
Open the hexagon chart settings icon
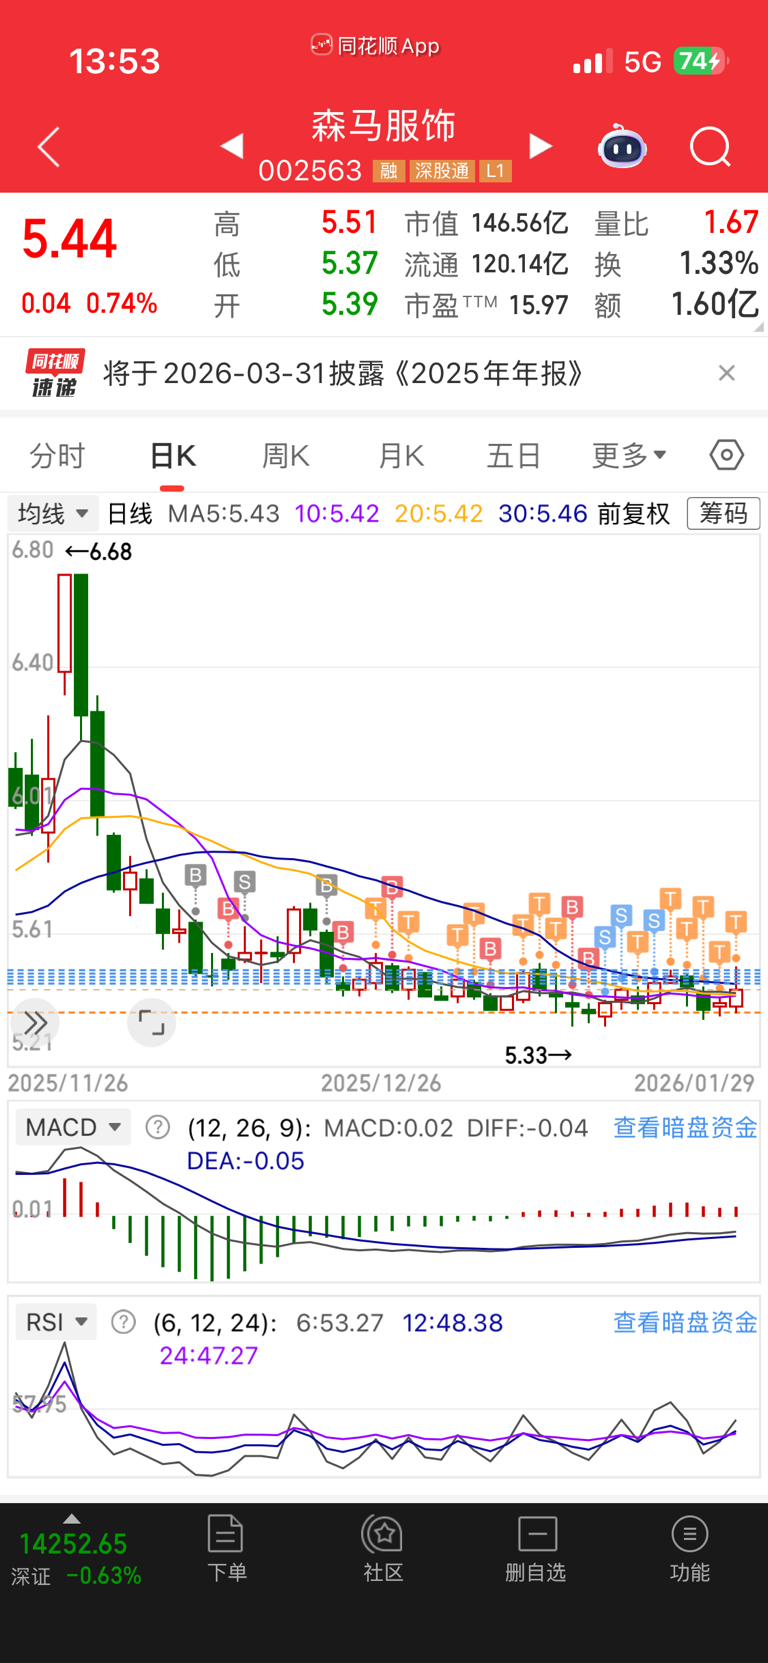pos(727,455)
